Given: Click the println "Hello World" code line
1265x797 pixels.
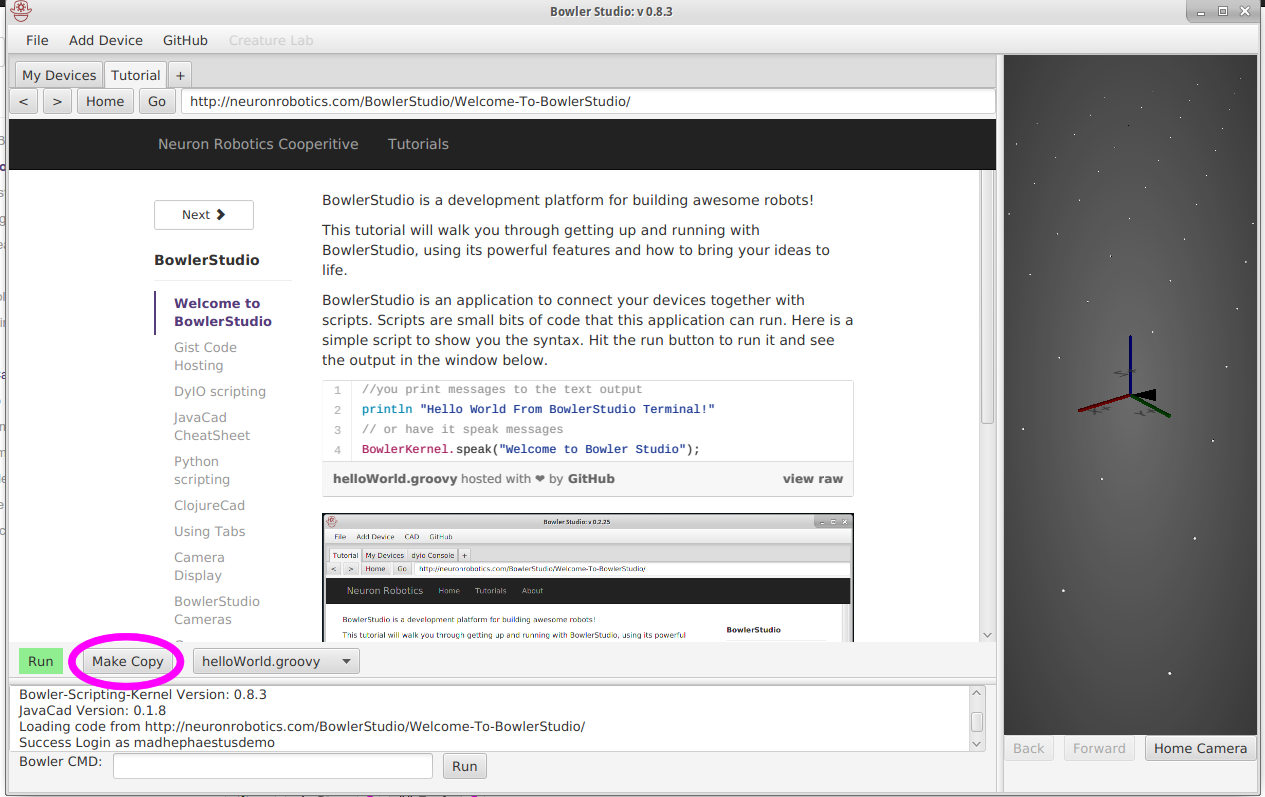Looking at the screenshot, I should 538,409.
